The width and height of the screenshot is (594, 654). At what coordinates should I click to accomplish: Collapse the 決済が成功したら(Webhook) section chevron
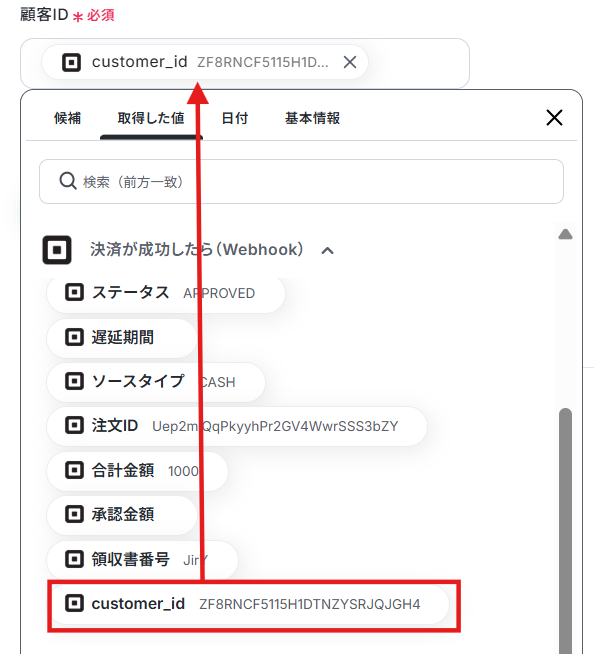[327, 251]
